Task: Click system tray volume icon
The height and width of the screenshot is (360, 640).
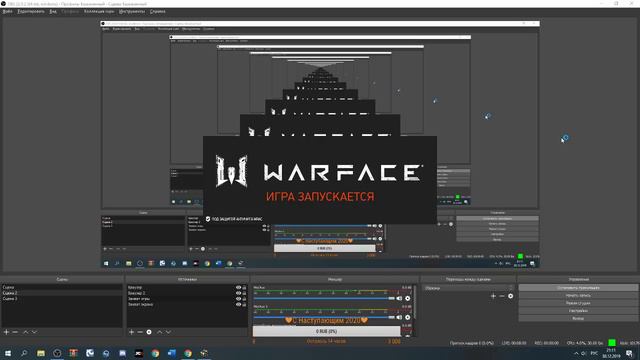Action: (584, 353)
